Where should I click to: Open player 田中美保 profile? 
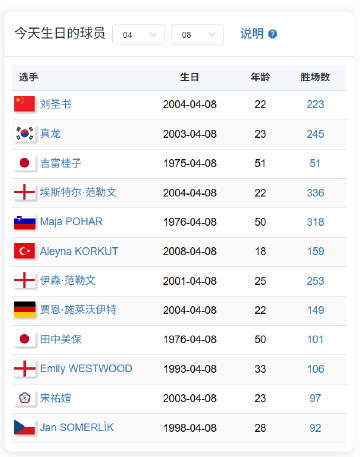(x=61, y=339)
